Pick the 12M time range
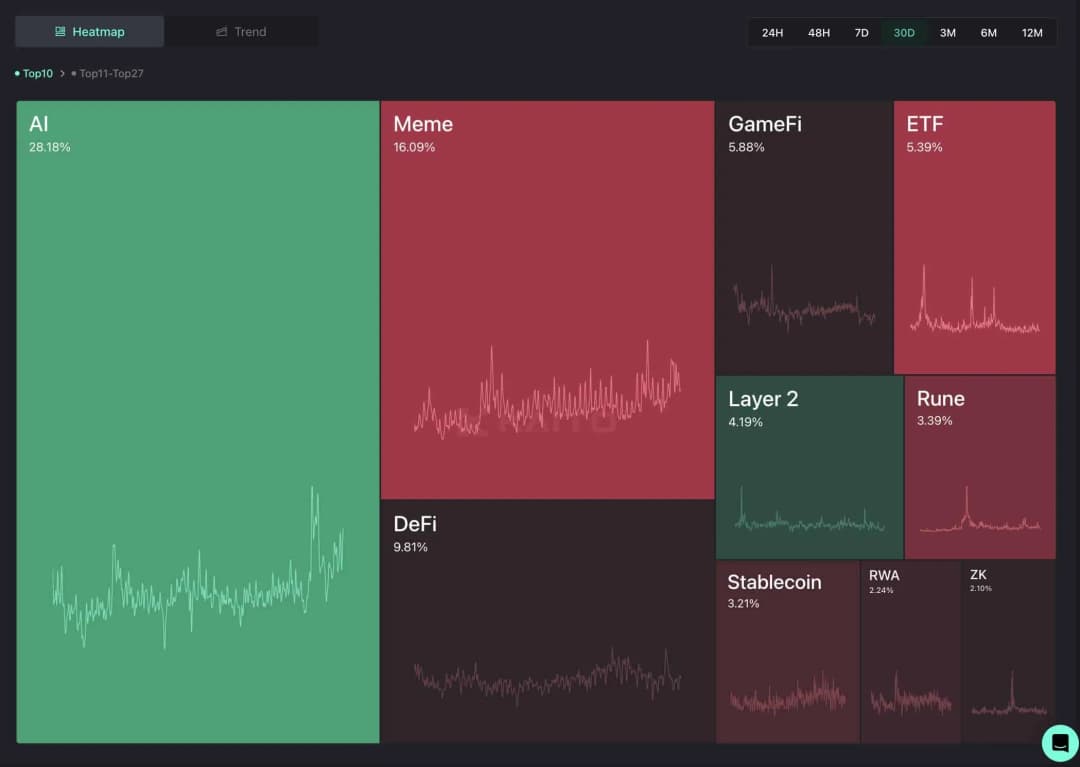 [1032, 33]
